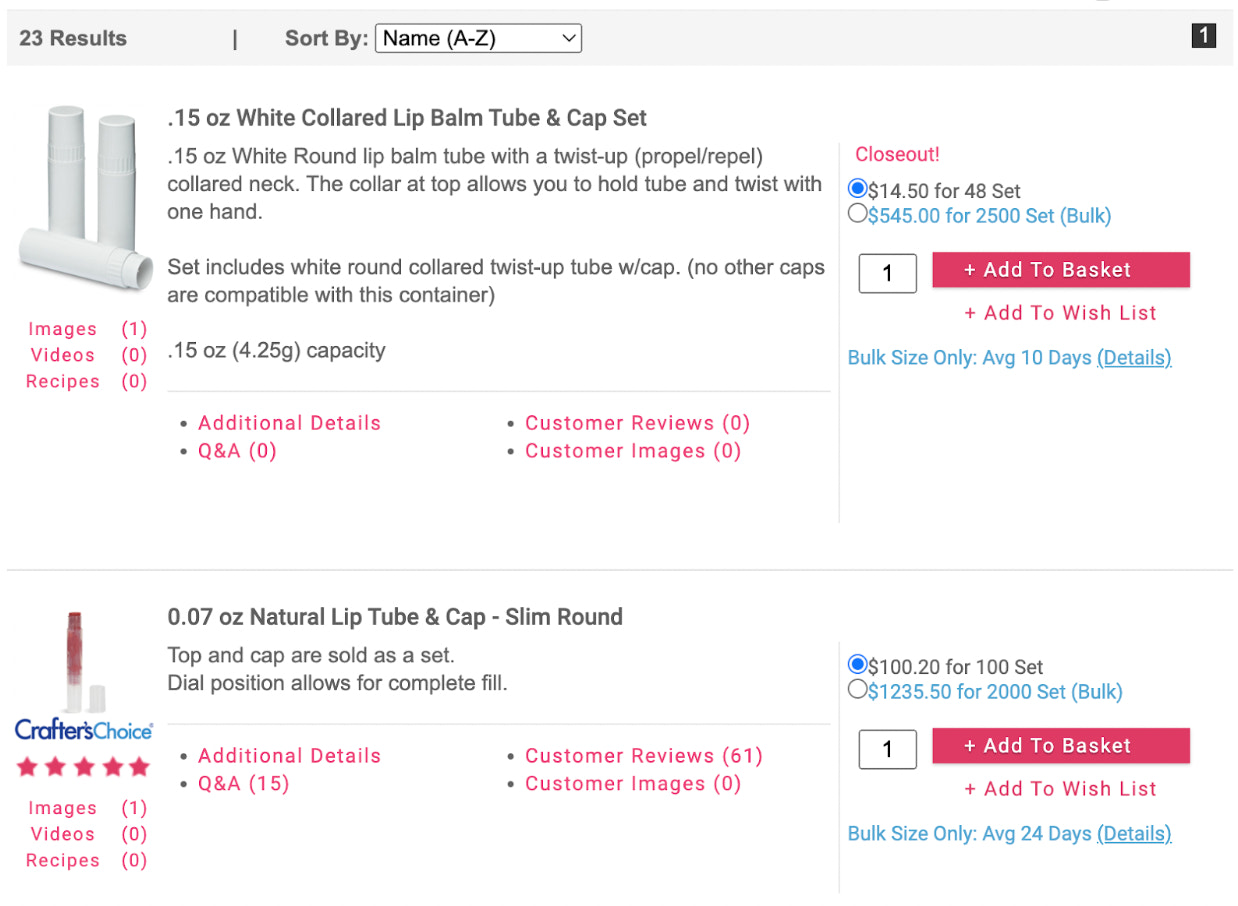1238x906 pixels.
Task: Check Customer Images (0) for the Slim Round tube
Action: pos(633,783)
